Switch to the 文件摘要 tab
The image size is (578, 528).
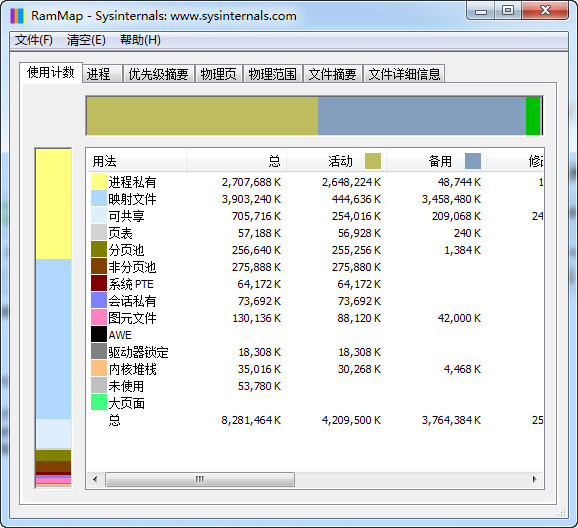point(333,74)
